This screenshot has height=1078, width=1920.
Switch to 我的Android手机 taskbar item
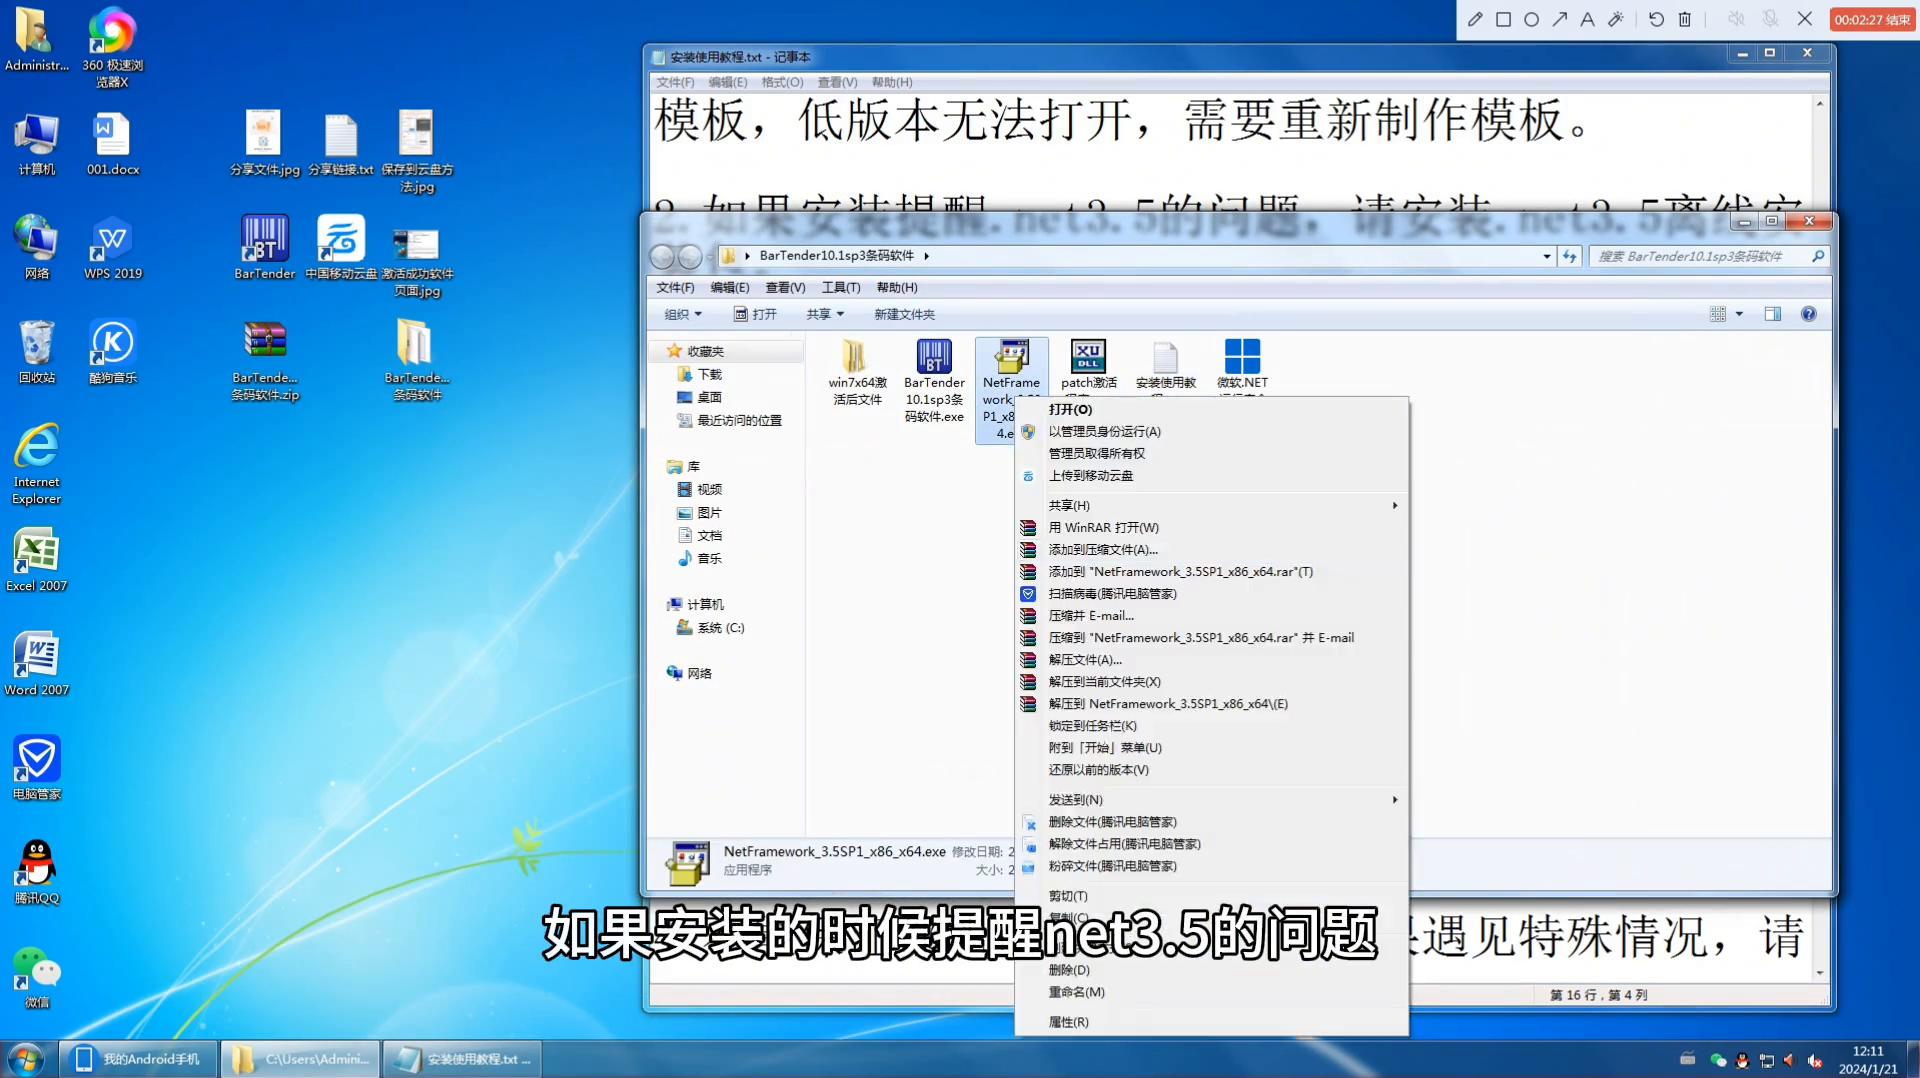(x=138, y=1059)
